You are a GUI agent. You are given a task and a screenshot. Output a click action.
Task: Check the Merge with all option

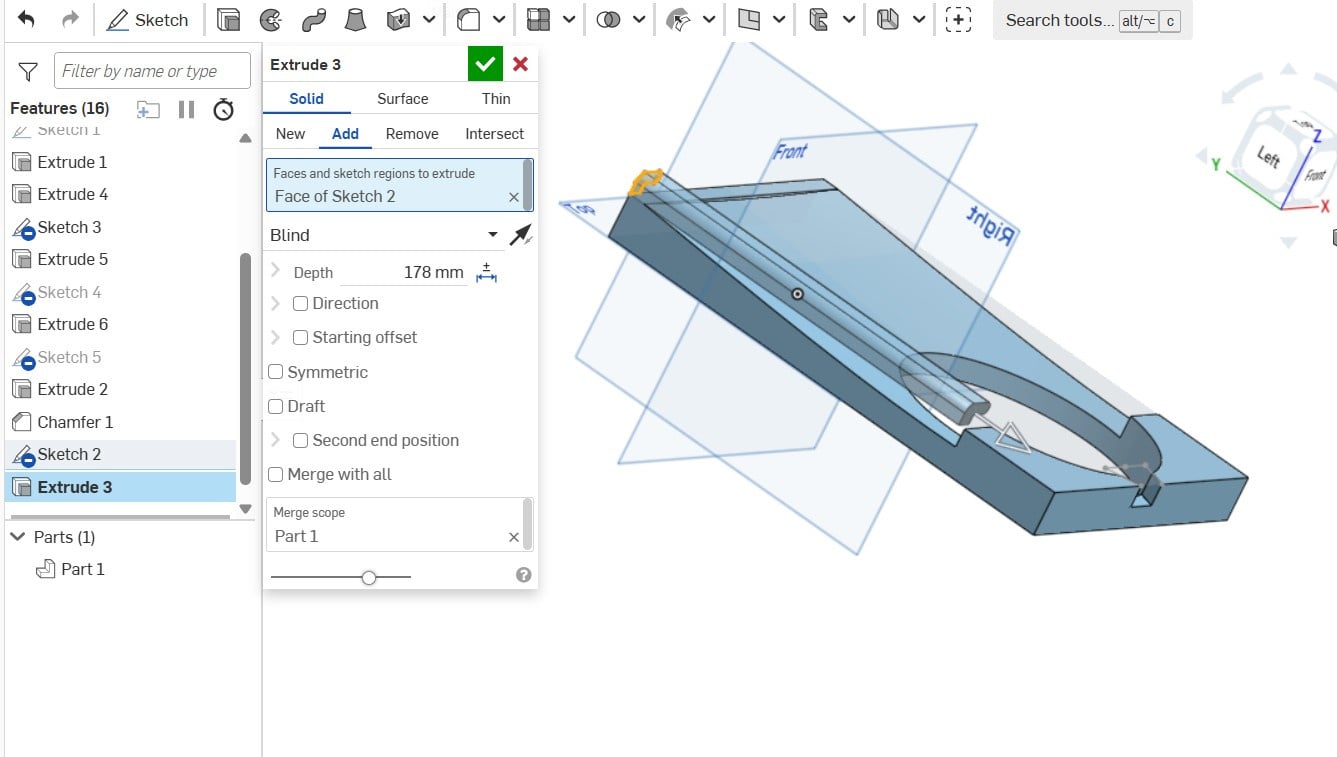pos(276,474)
